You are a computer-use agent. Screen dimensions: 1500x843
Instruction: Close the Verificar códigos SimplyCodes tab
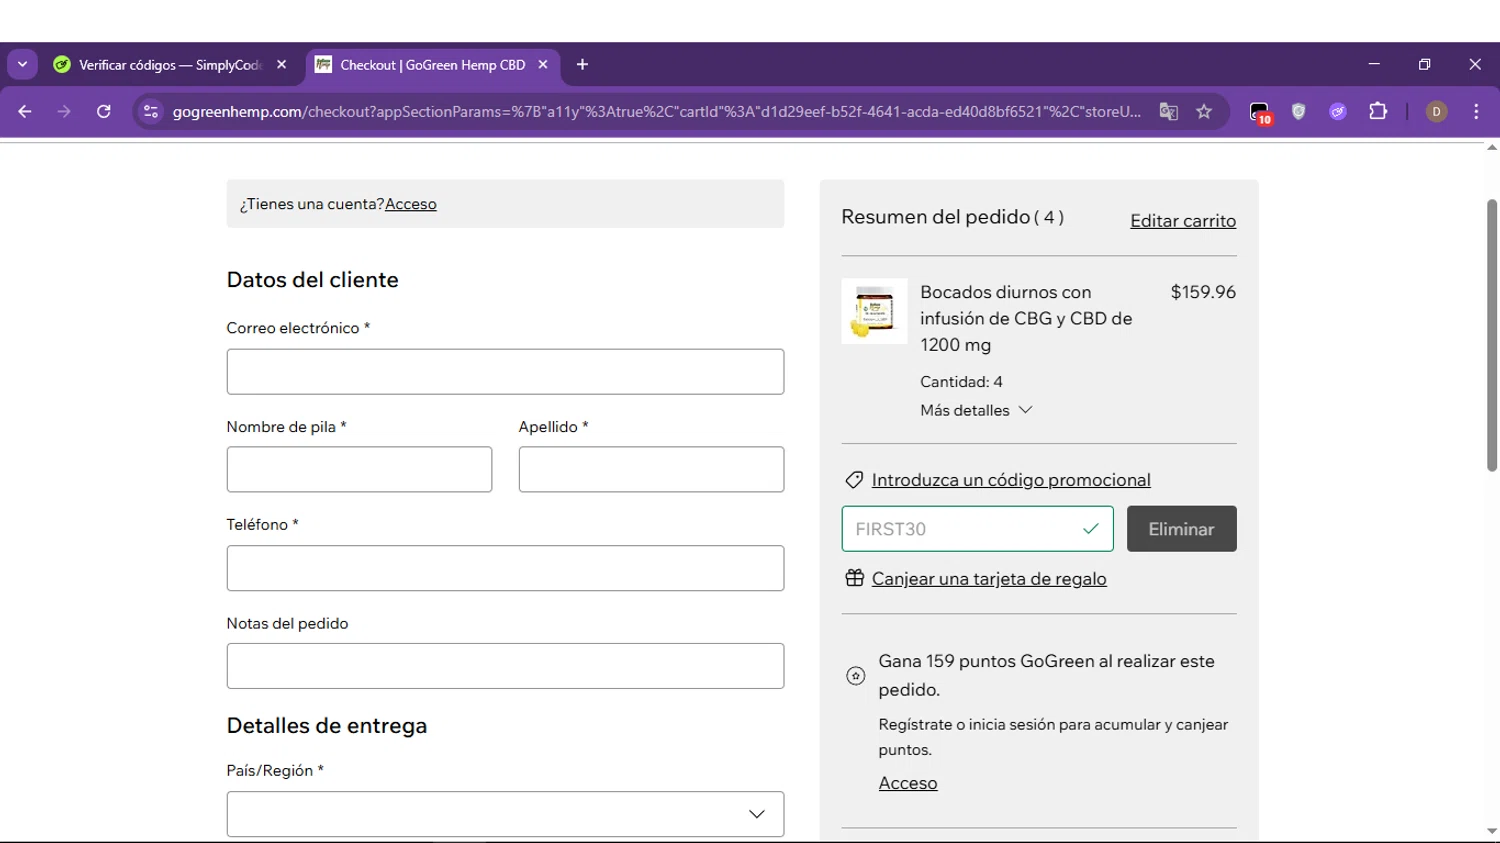pos(282,64)
